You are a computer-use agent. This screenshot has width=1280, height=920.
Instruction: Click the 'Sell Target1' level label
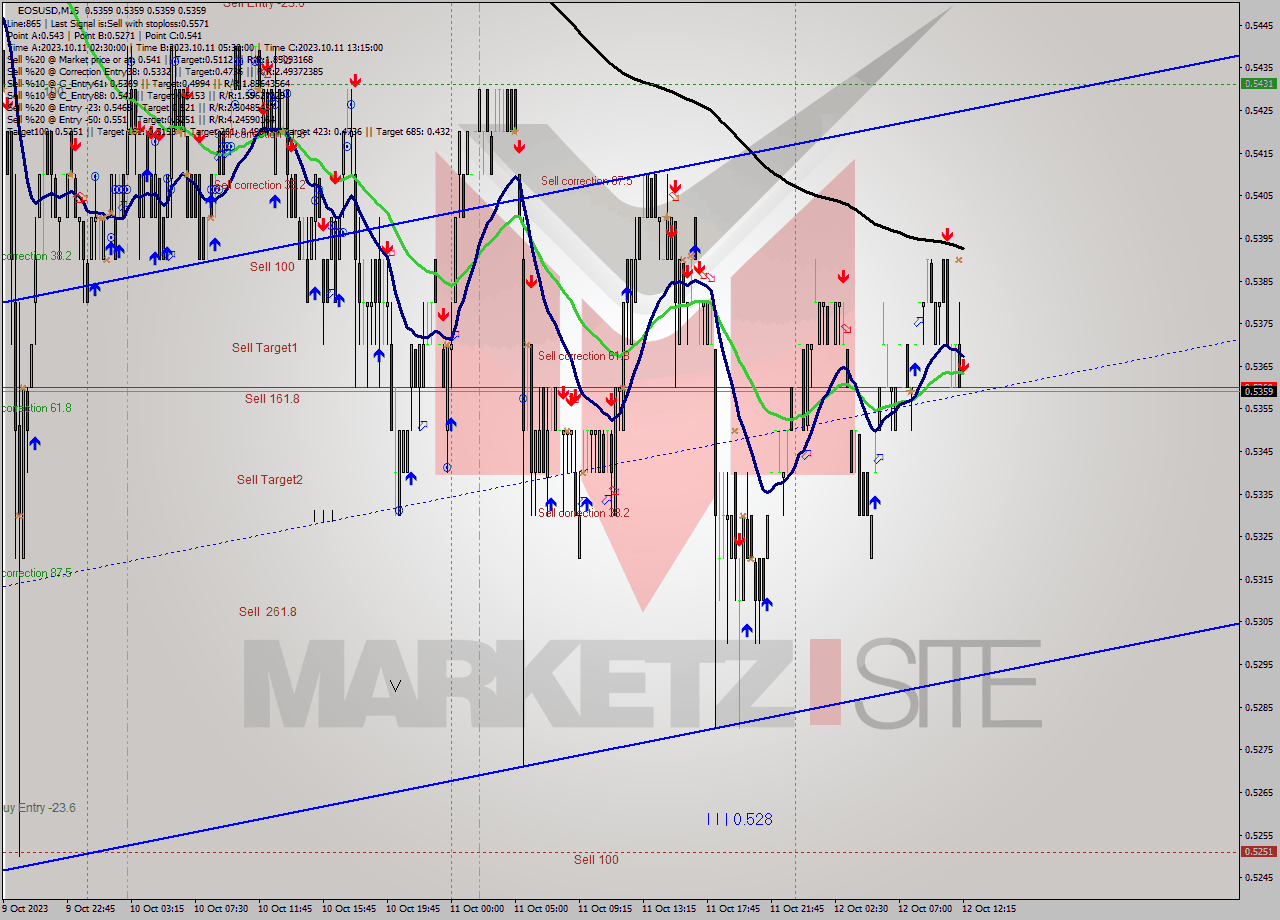click(x=264, y=348)
